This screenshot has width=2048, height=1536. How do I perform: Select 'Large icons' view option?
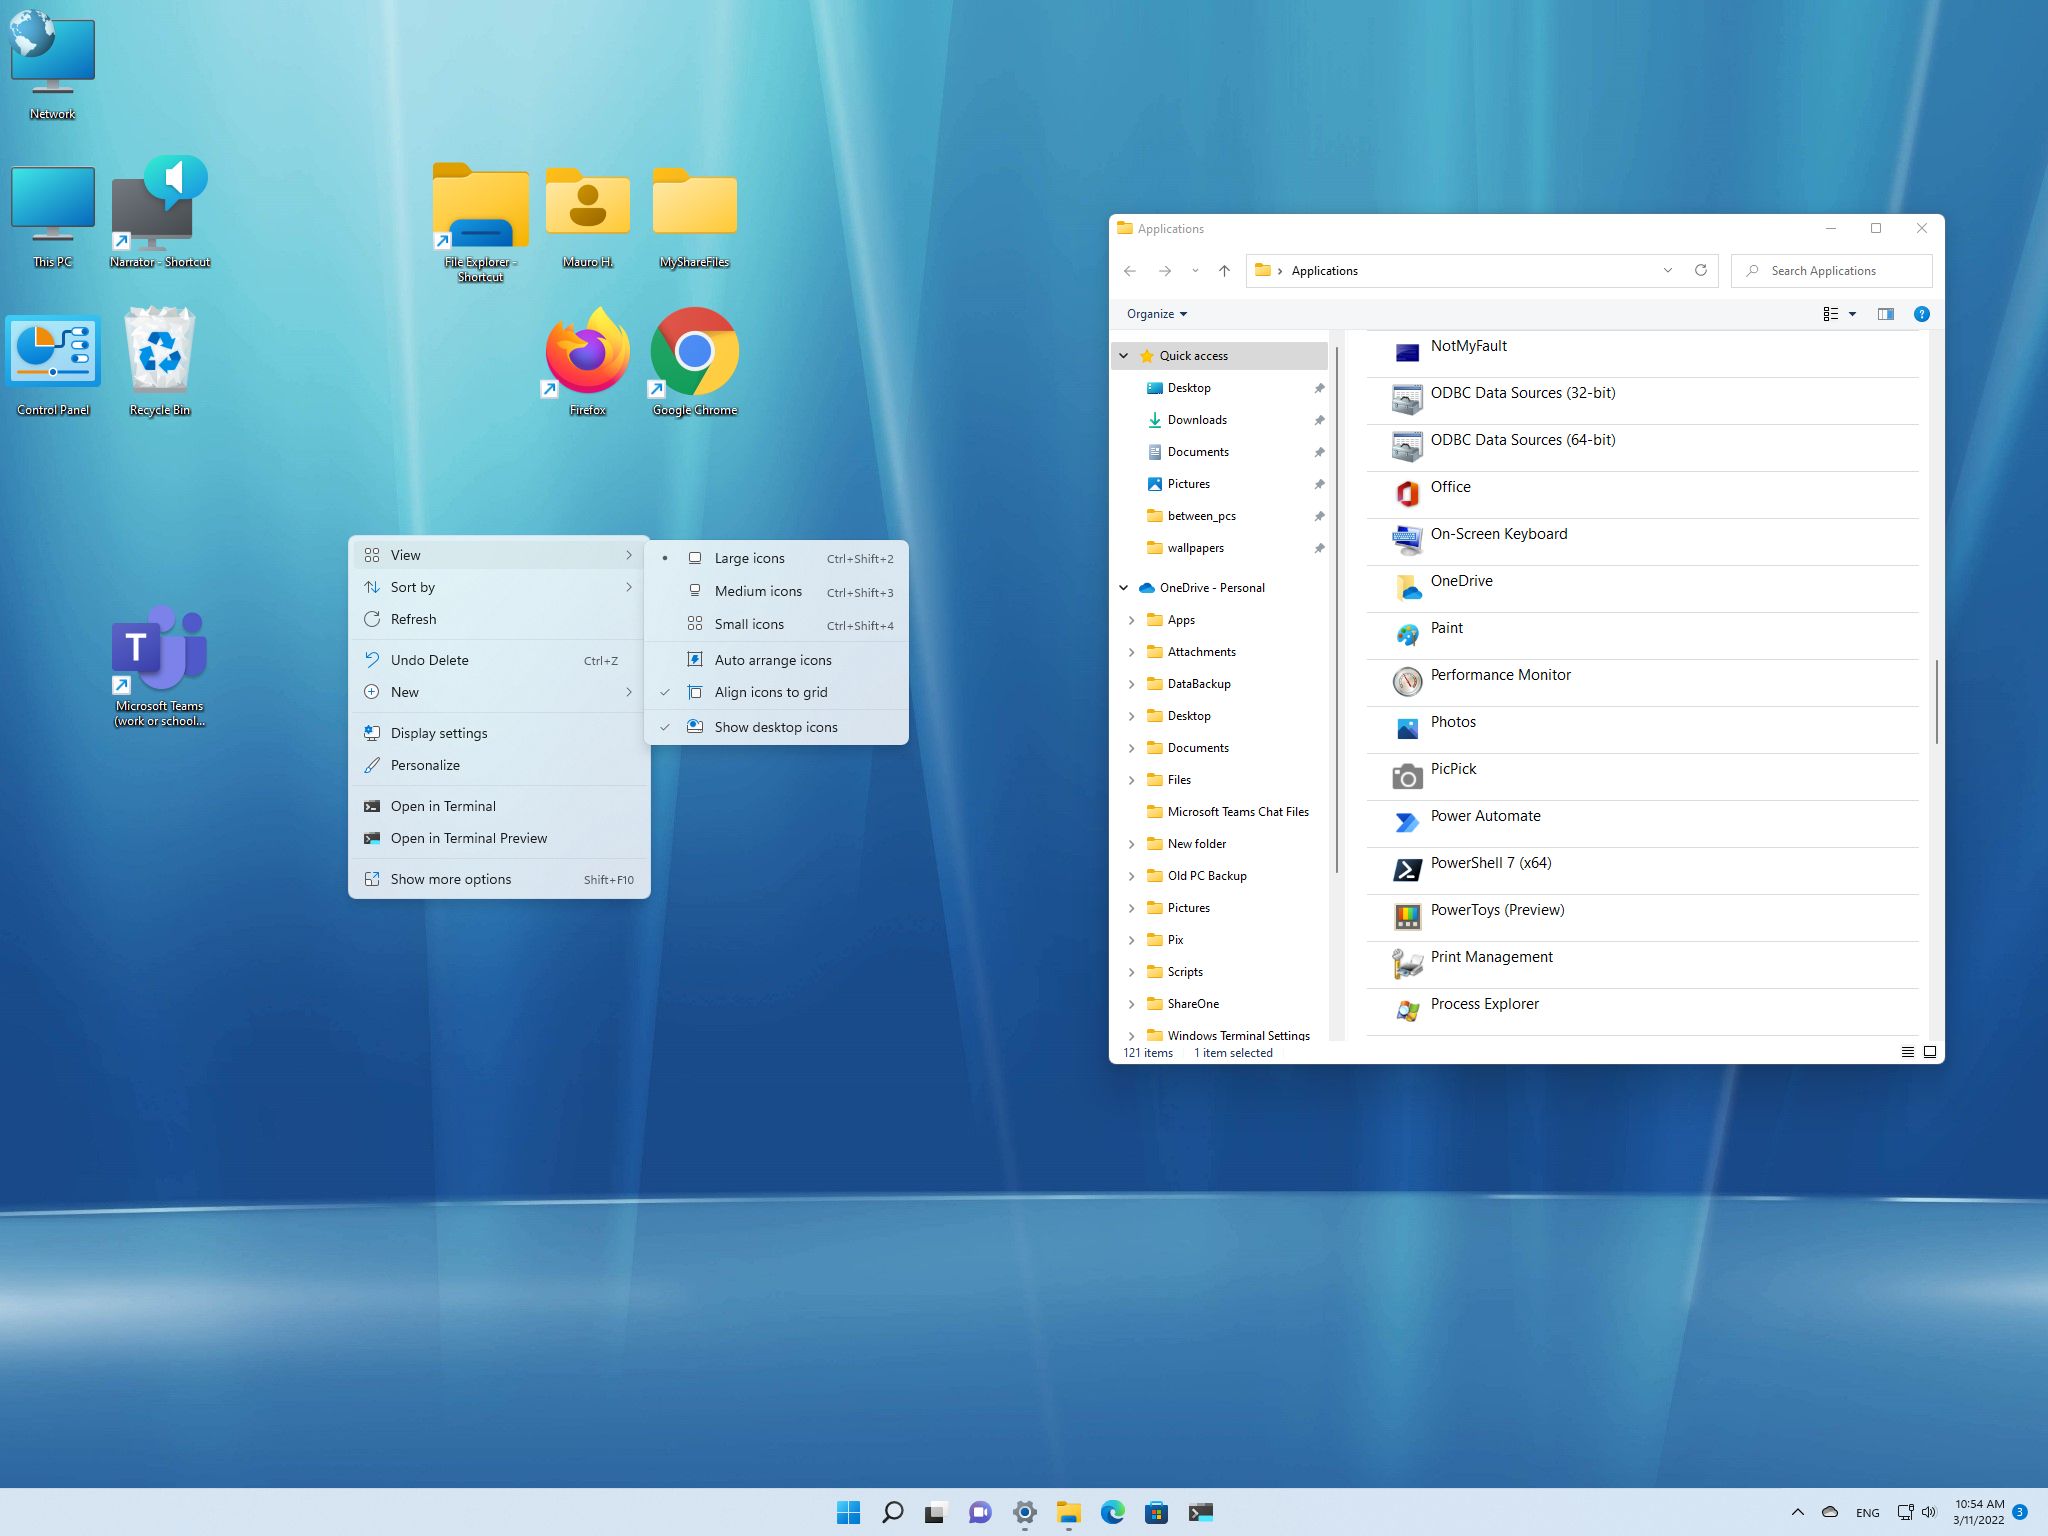(750, 558)
